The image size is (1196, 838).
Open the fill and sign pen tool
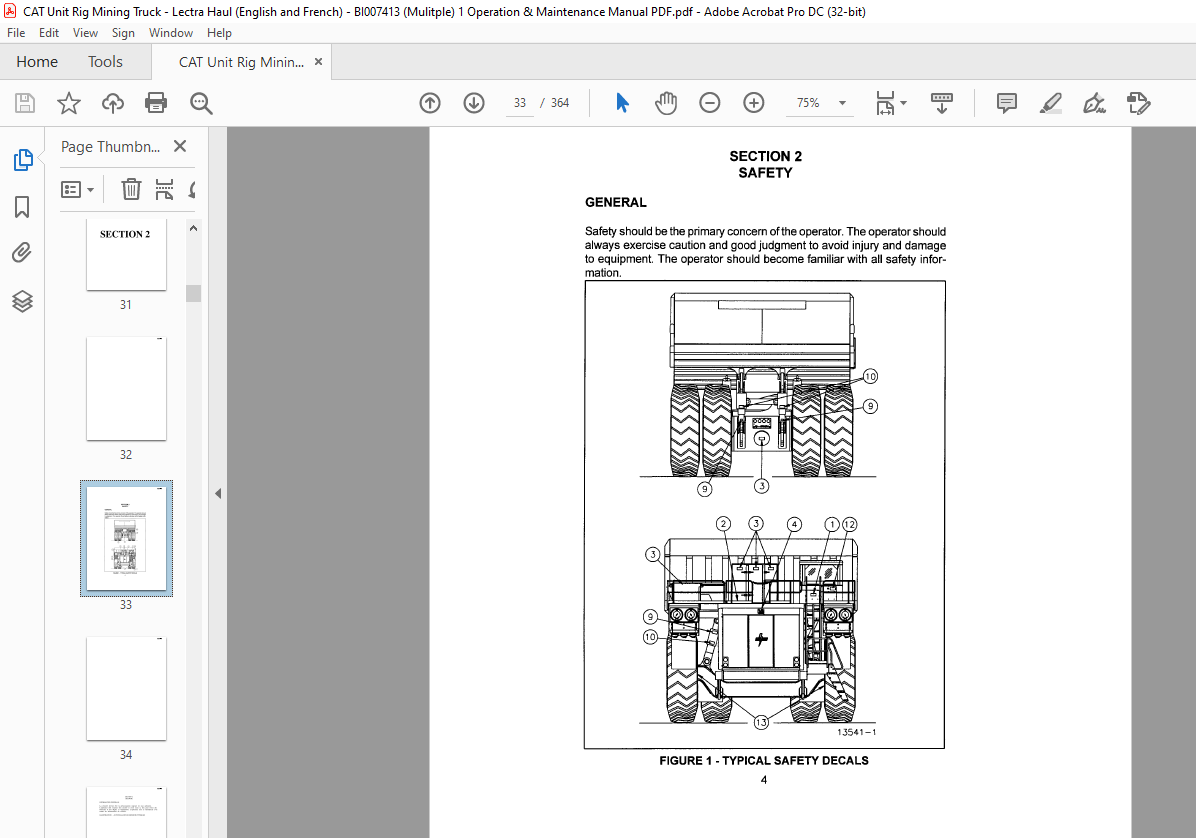1095,103
